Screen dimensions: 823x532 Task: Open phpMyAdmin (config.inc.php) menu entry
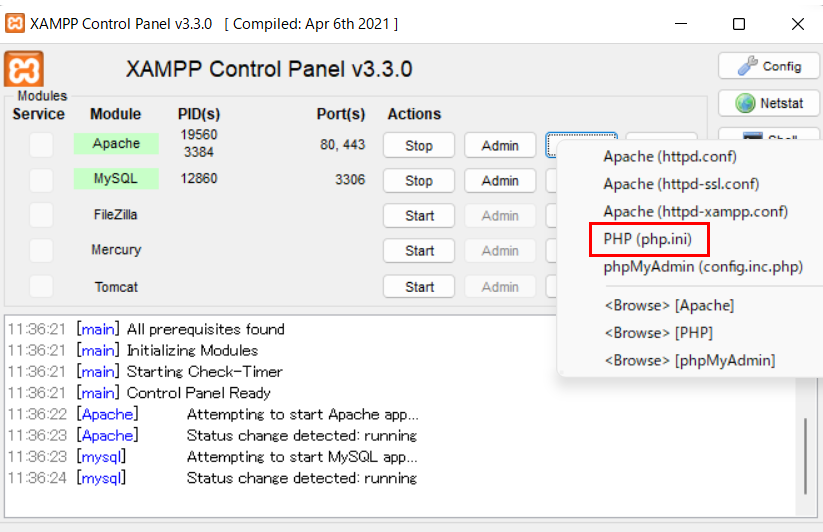click(x=703, y=267)
